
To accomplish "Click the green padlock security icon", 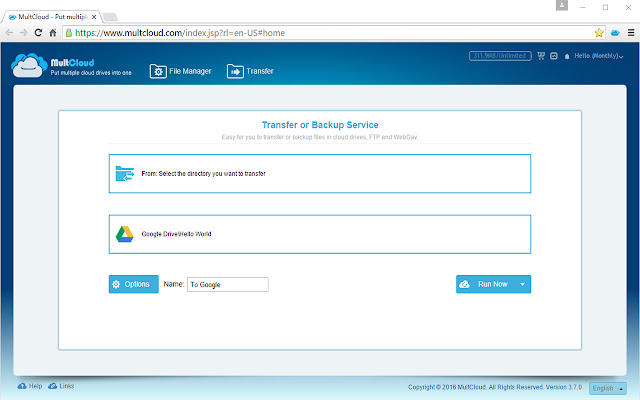I will 69,33.
